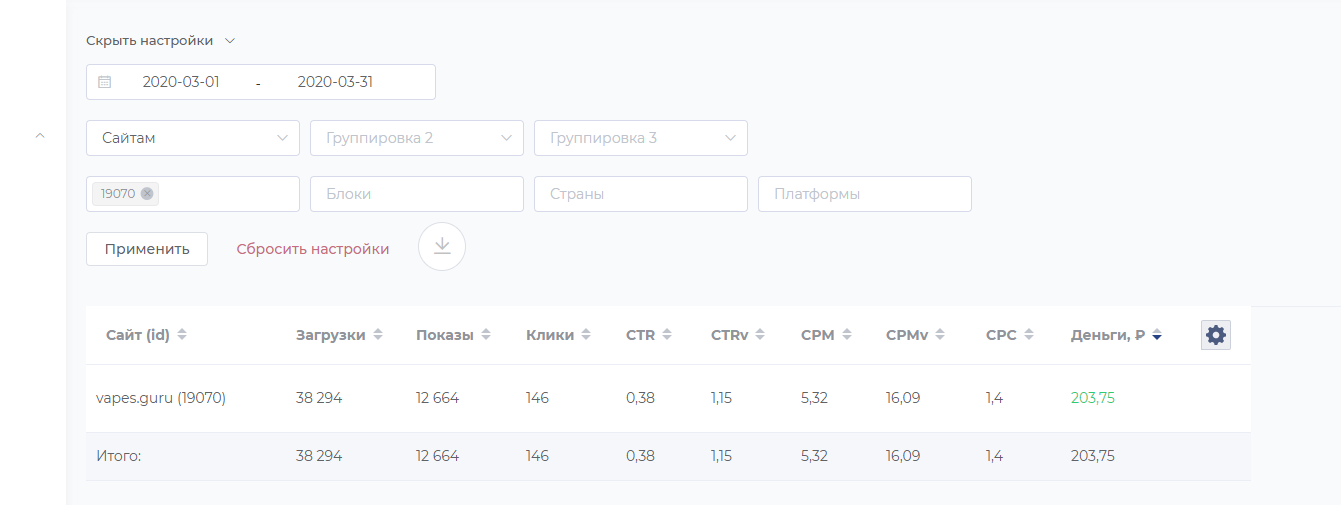Click the download report icon
Image resolution: width=1341 pixels, height=505 pixels.
click(442, 246)
